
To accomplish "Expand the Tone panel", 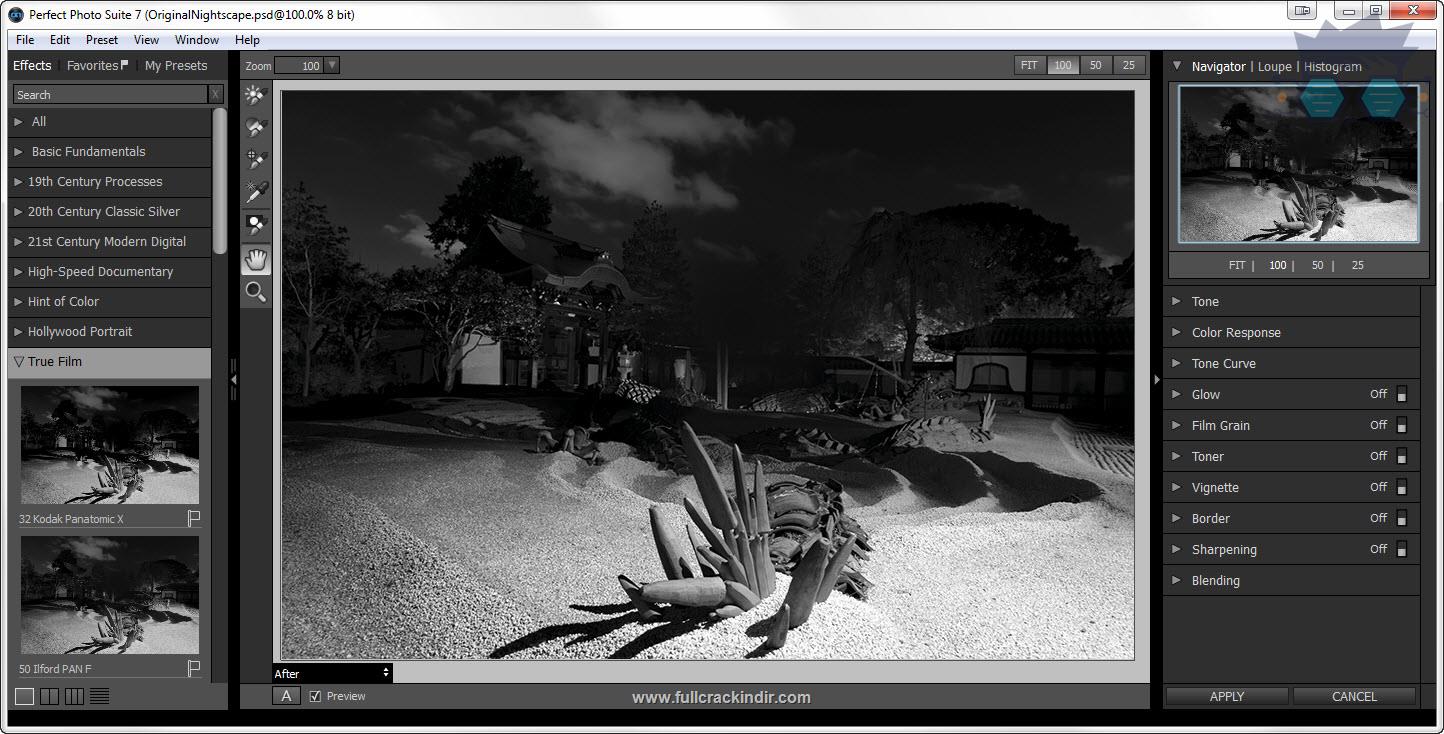I will (1291, 301).
